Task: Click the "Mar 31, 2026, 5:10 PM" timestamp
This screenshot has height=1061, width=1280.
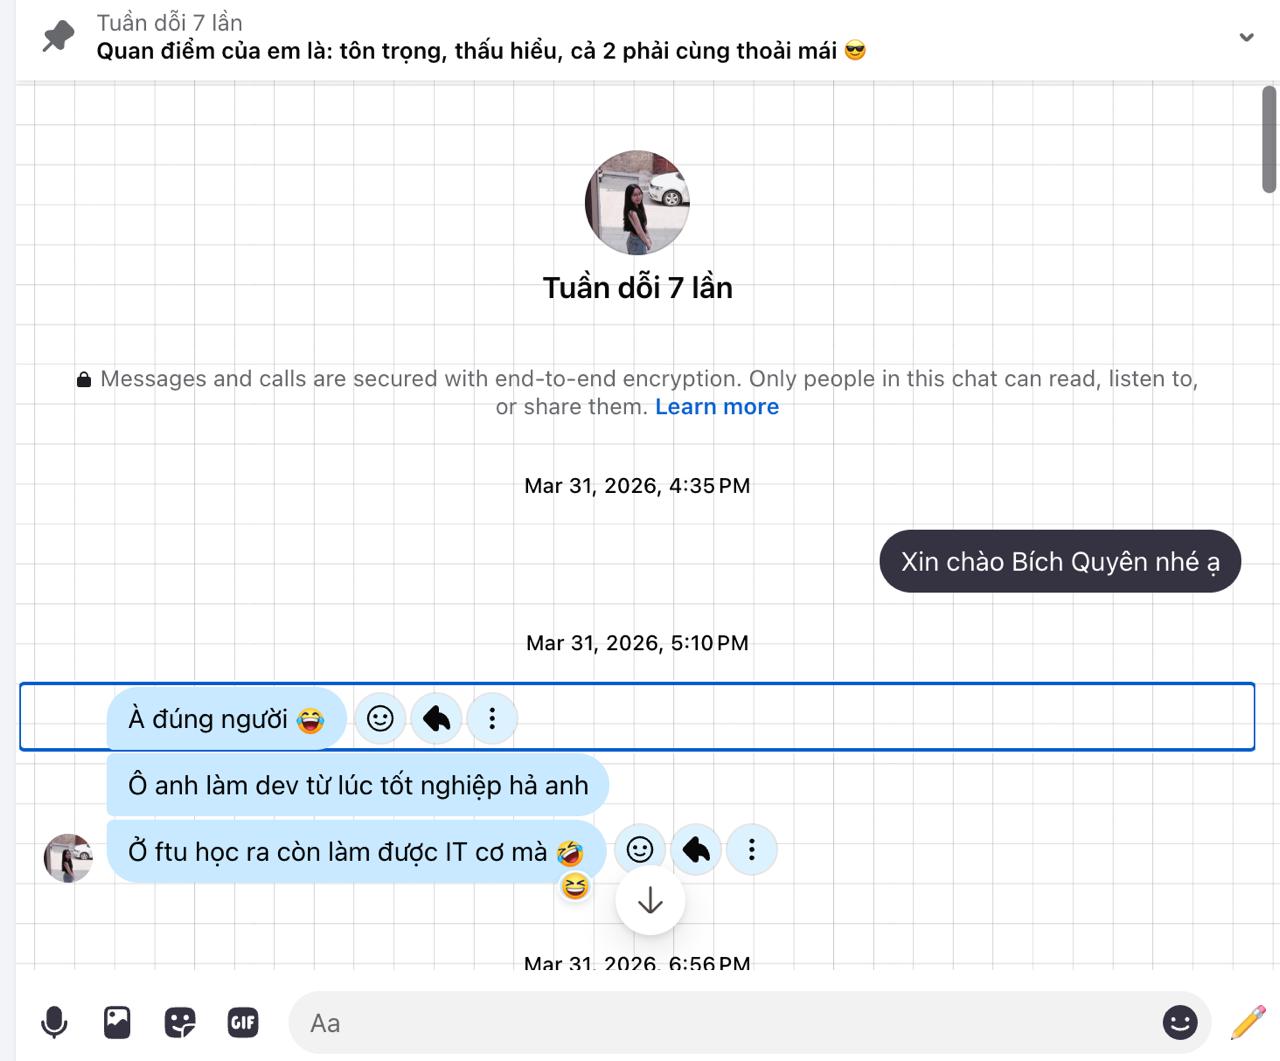Action: point(637,643)
